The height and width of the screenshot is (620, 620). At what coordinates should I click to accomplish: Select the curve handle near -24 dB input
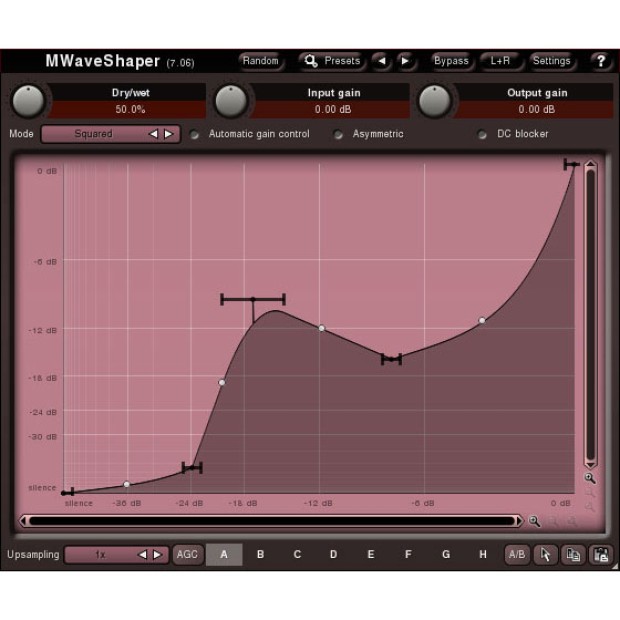point(192,468)
